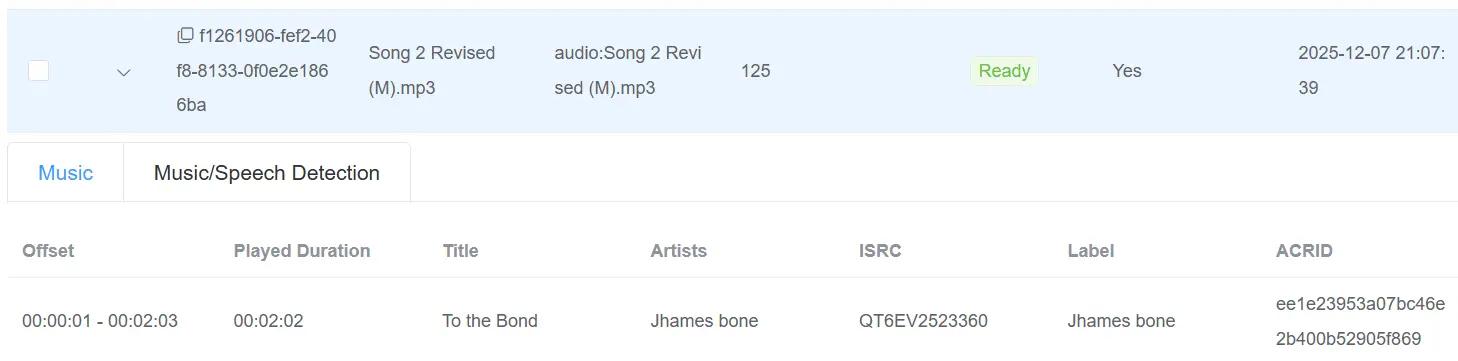
Task: Click the file ID f1261906-fef2 text
Action: (x=257, y=70)
